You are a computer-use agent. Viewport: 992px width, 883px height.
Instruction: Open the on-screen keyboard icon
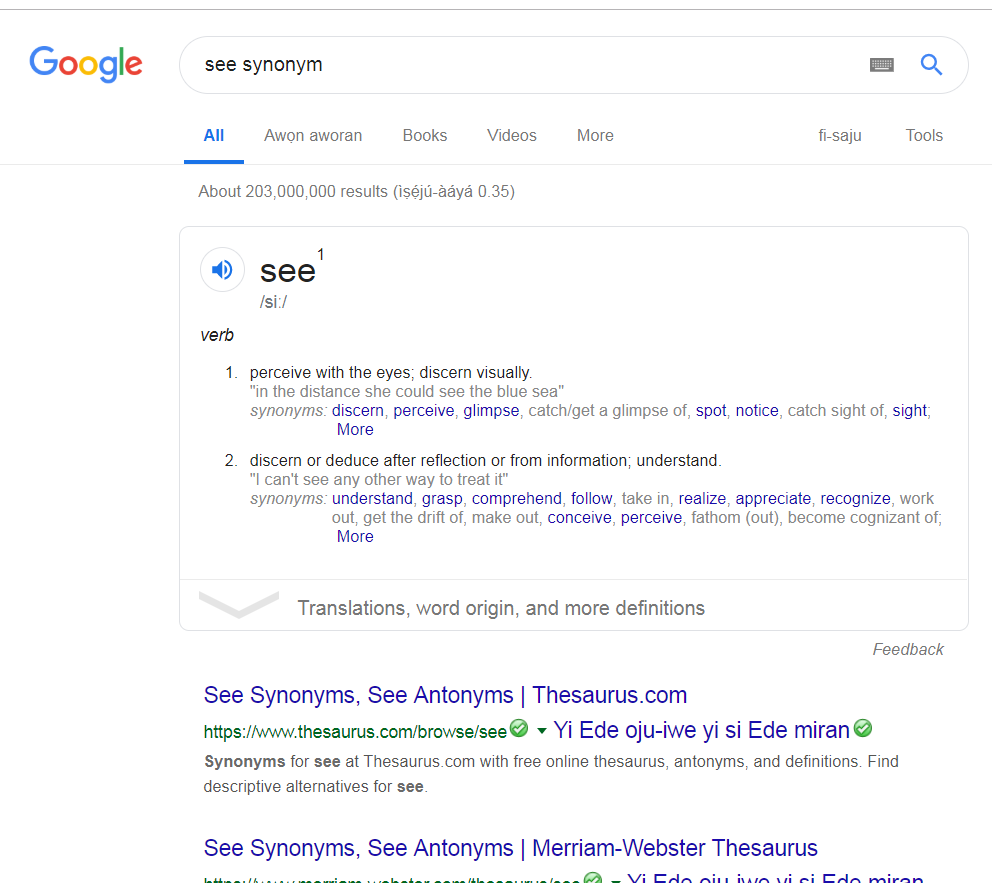coord(881,65)
